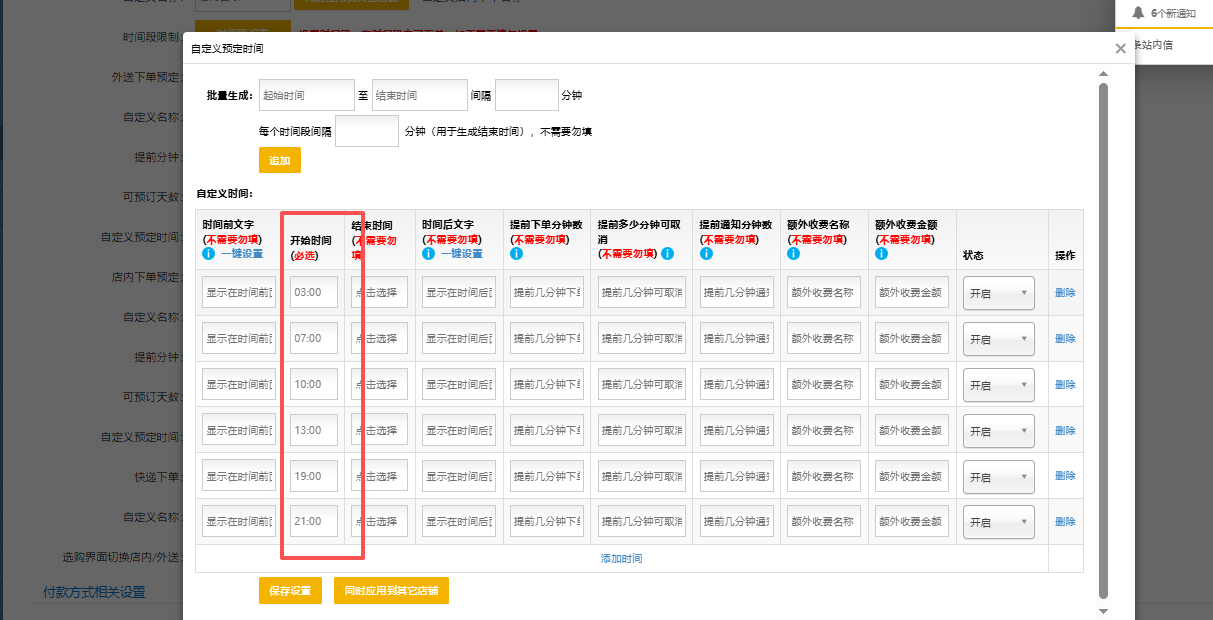The width and height of the screenshot is (1213, 620).
Task: Select the 07:00 start time field
Action: coord(314,339)
